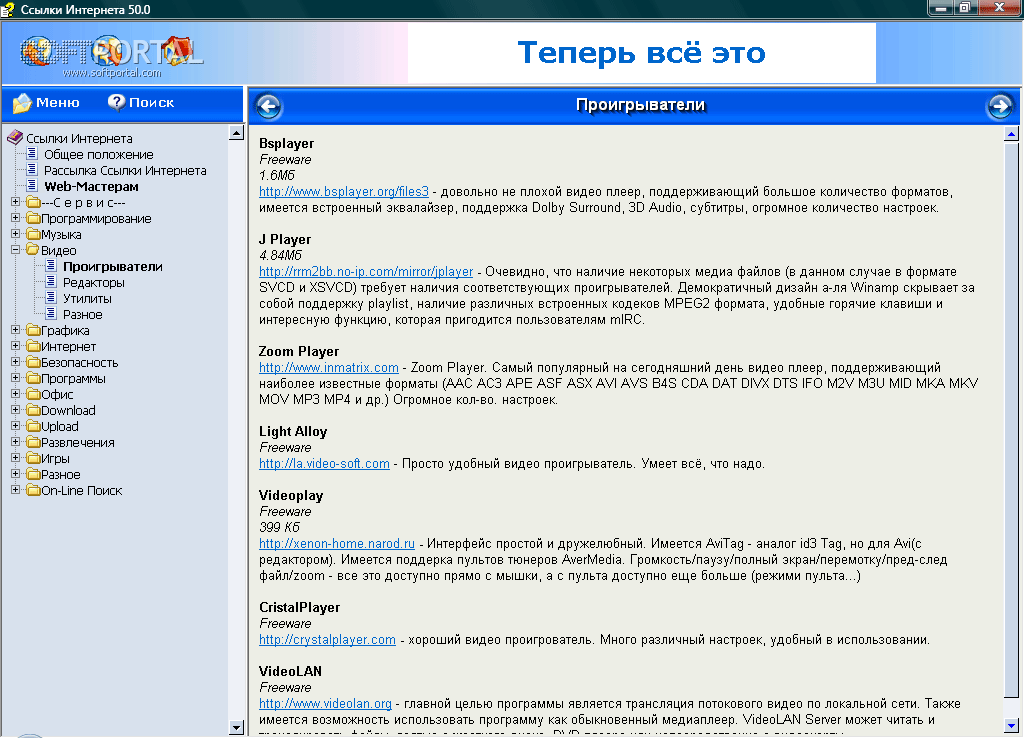Click page icon next to Общее положение
The width and height of the screenshot is (1024, 738).
pyautogui.click(x=31, y=154)
